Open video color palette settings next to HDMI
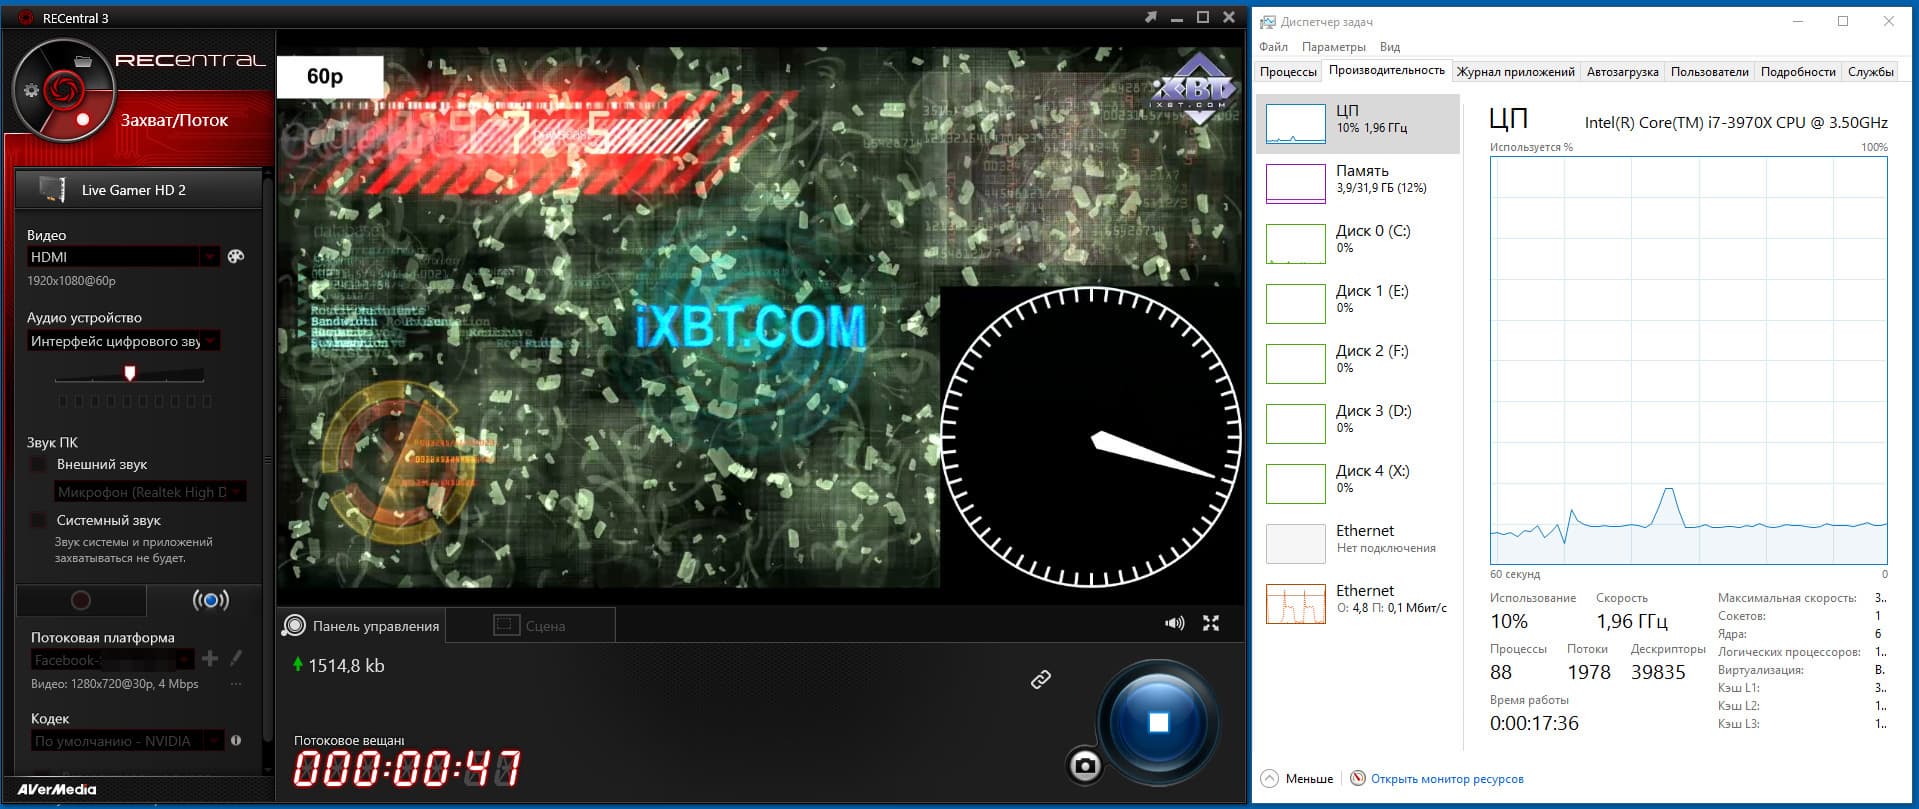 (236, 257)
